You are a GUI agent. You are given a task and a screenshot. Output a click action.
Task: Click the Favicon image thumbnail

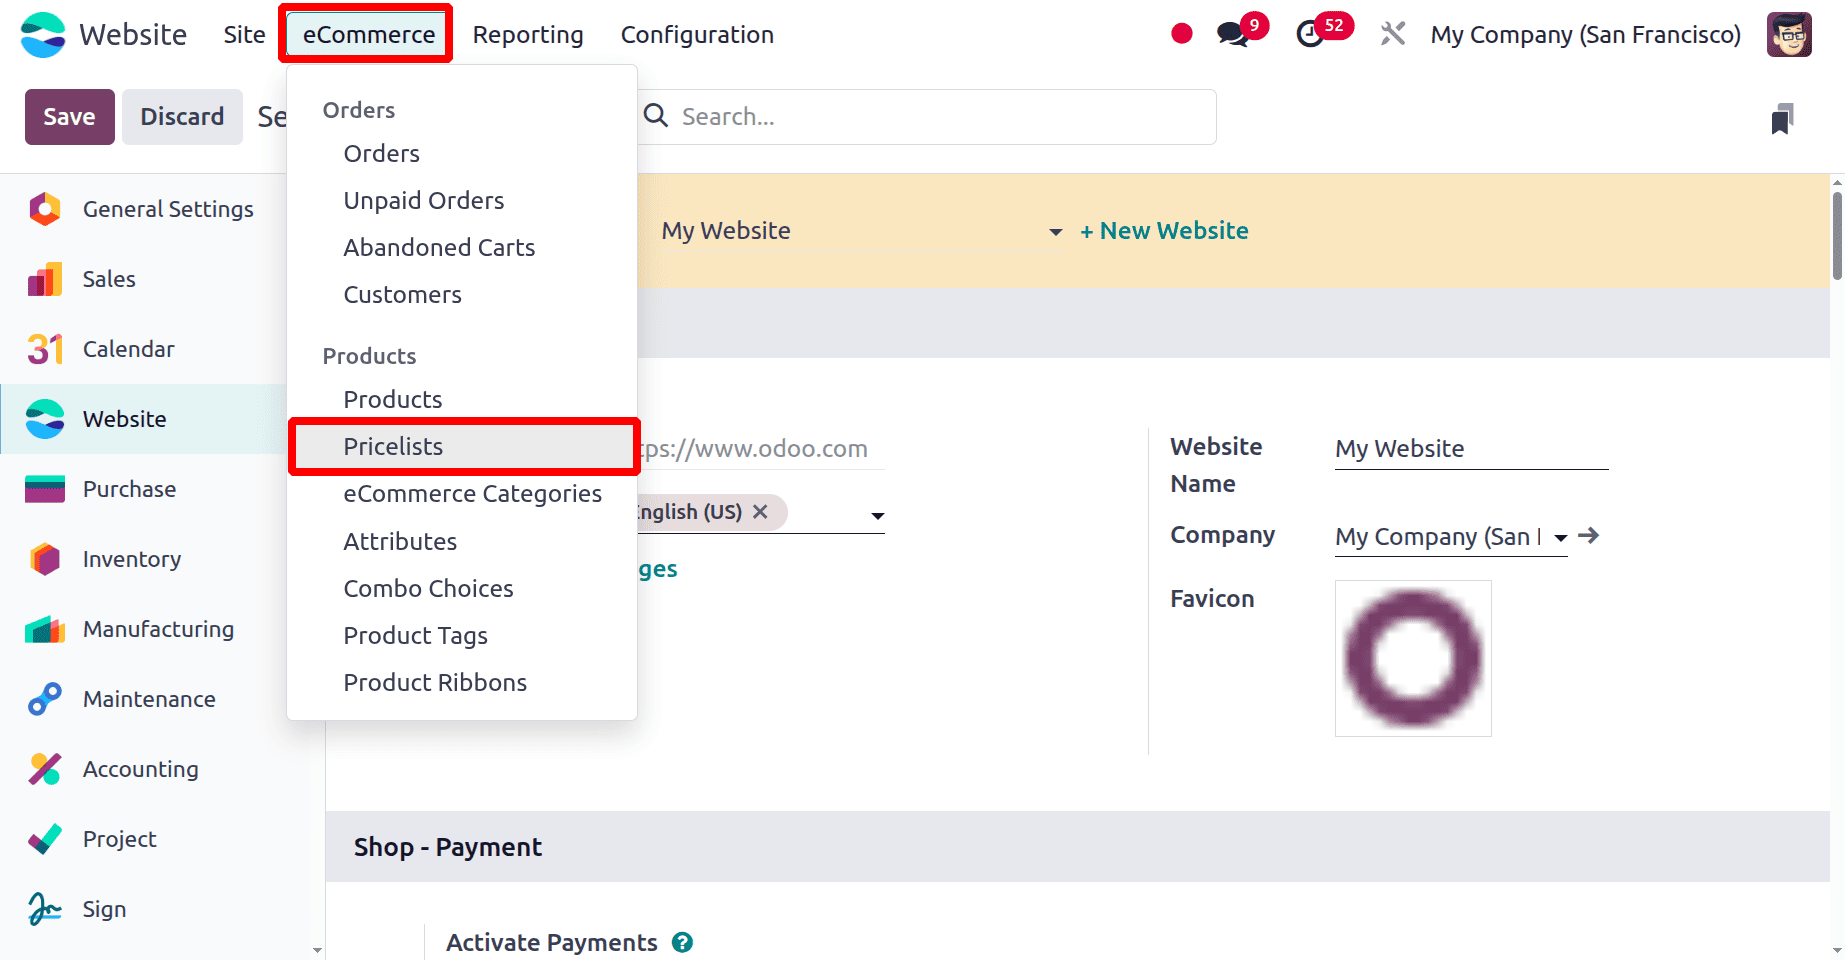click(1413, 659)
